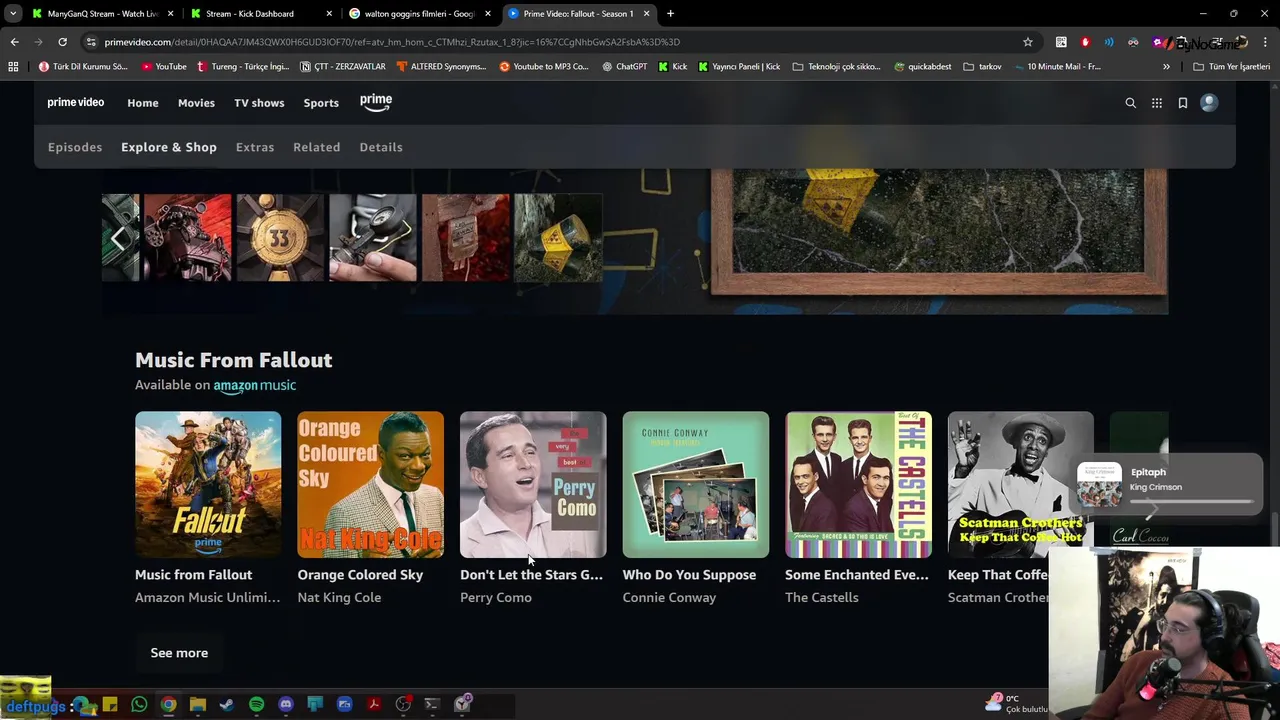This screenshot has height=720, width=1280.
Task: Switch to walton goggins filmleri Google tab
Action: [421, 14]
